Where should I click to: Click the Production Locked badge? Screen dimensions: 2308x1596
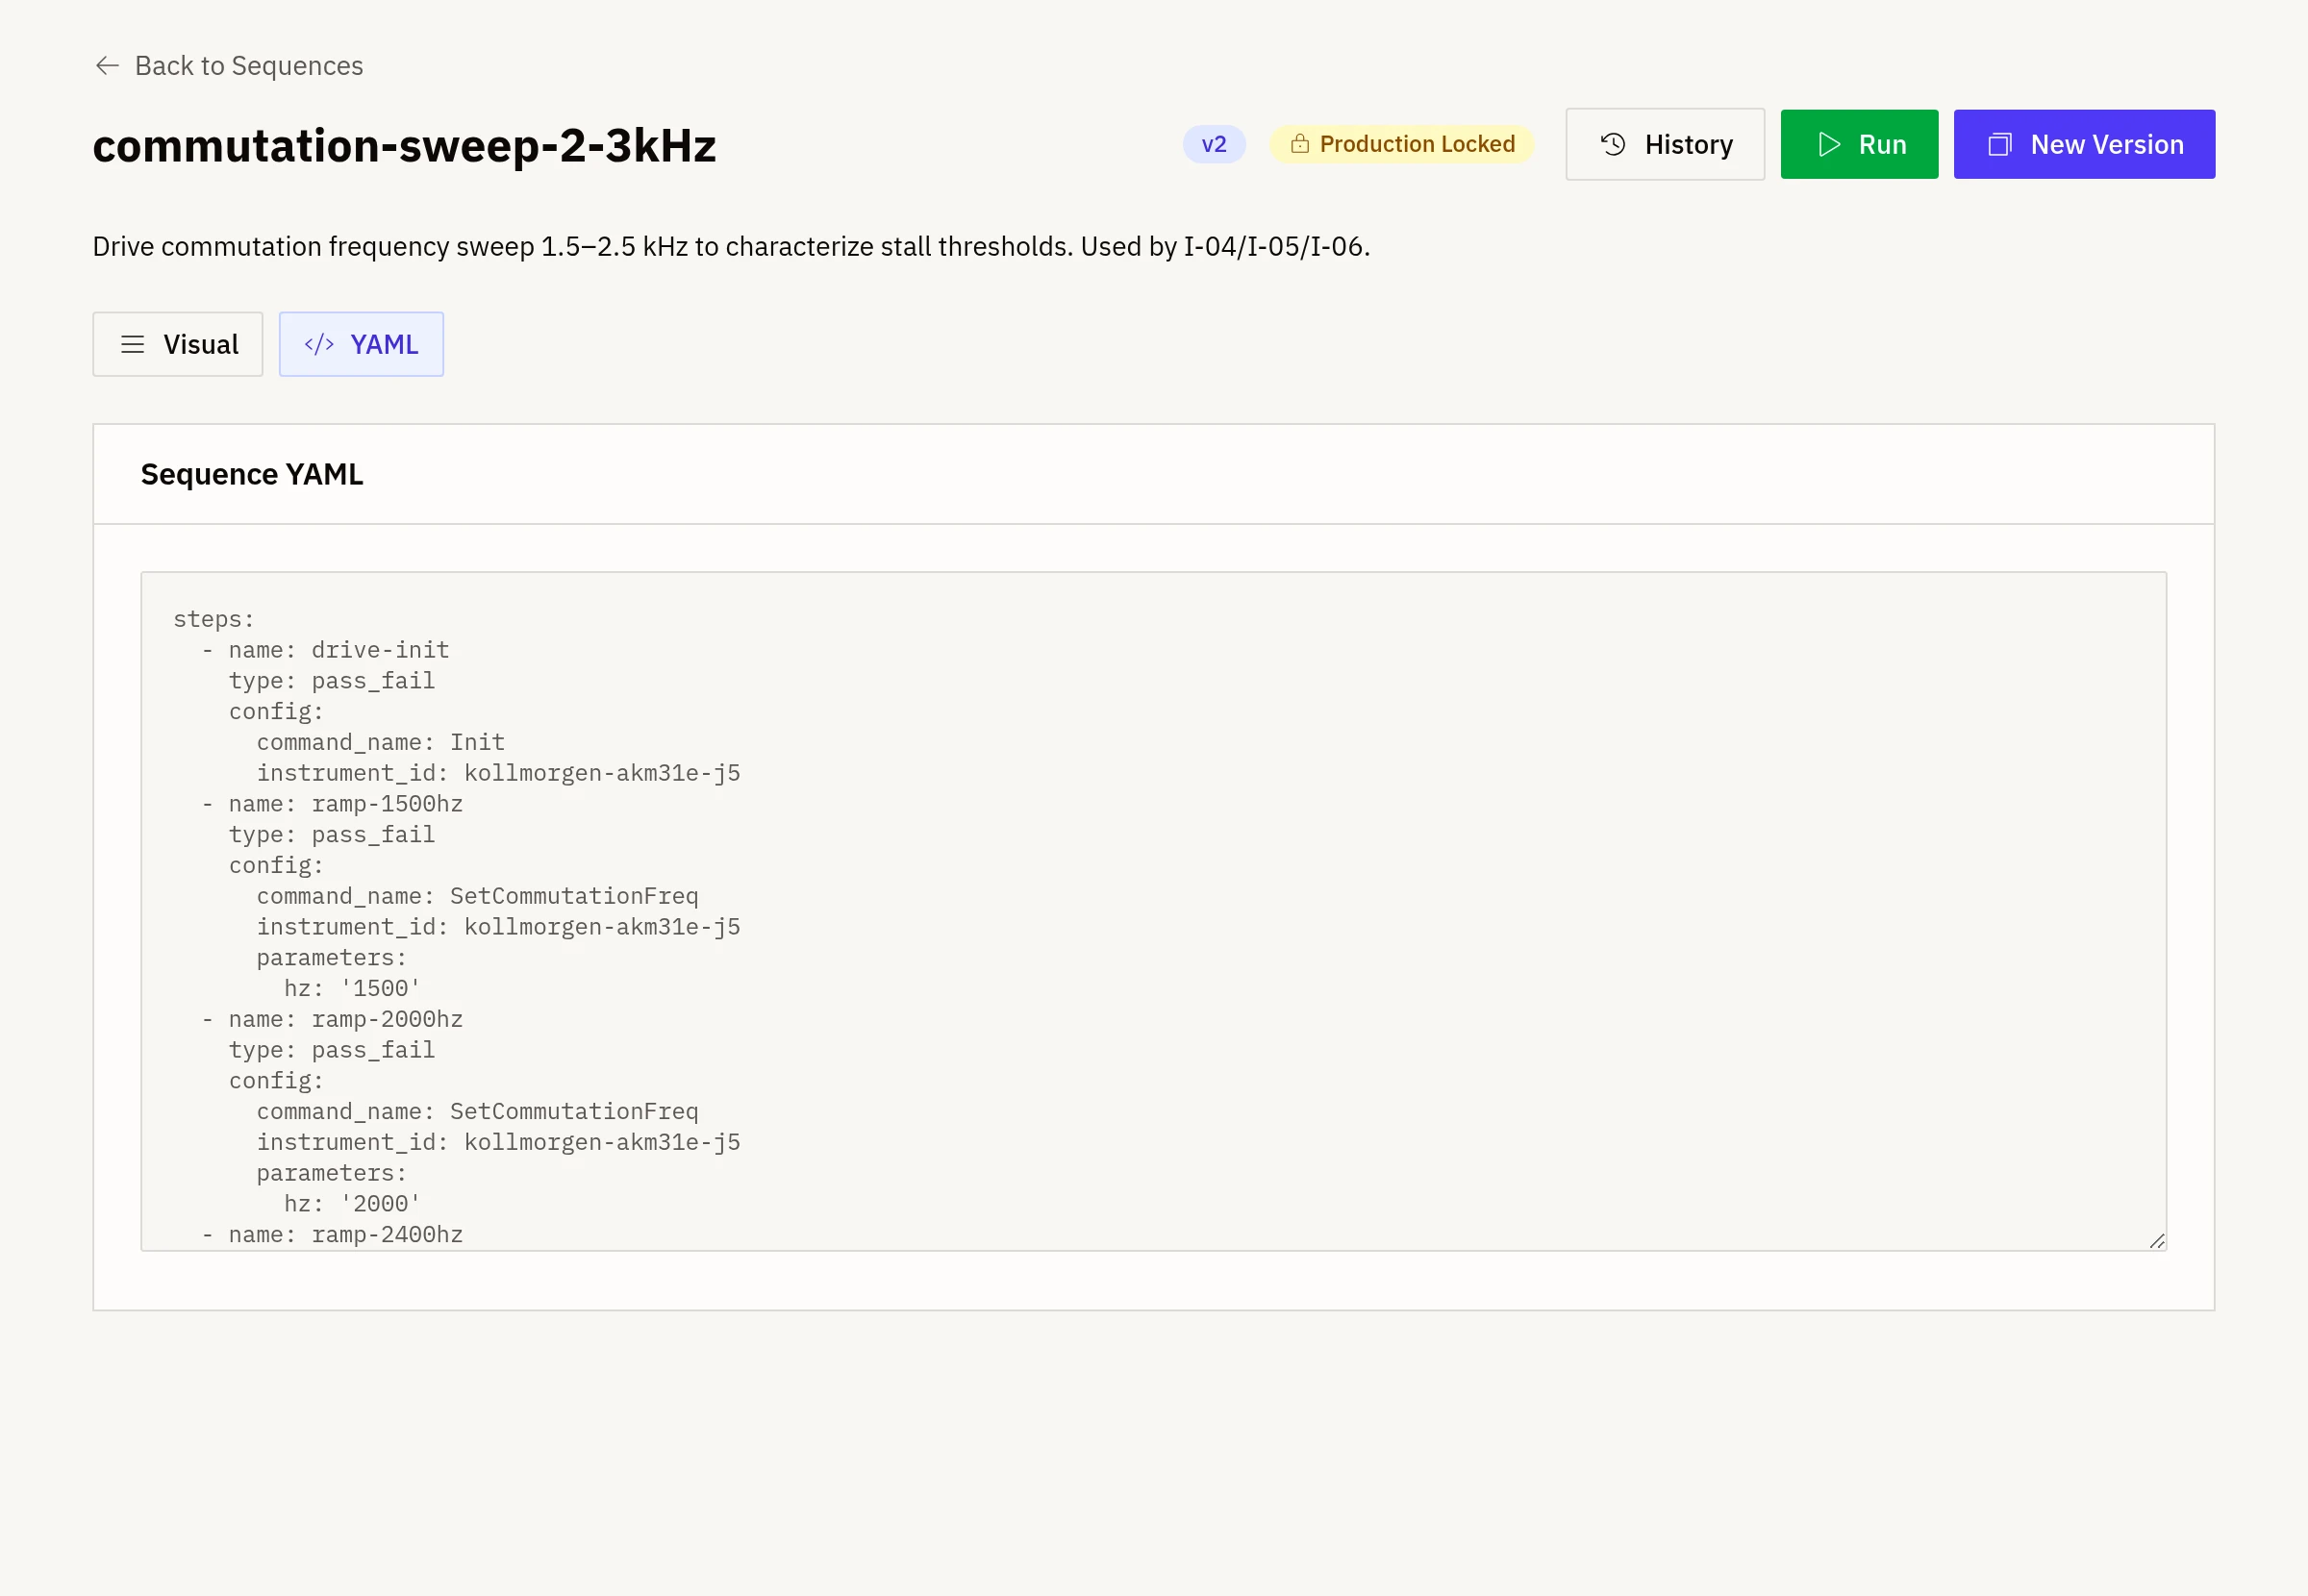click(1401, 144)
